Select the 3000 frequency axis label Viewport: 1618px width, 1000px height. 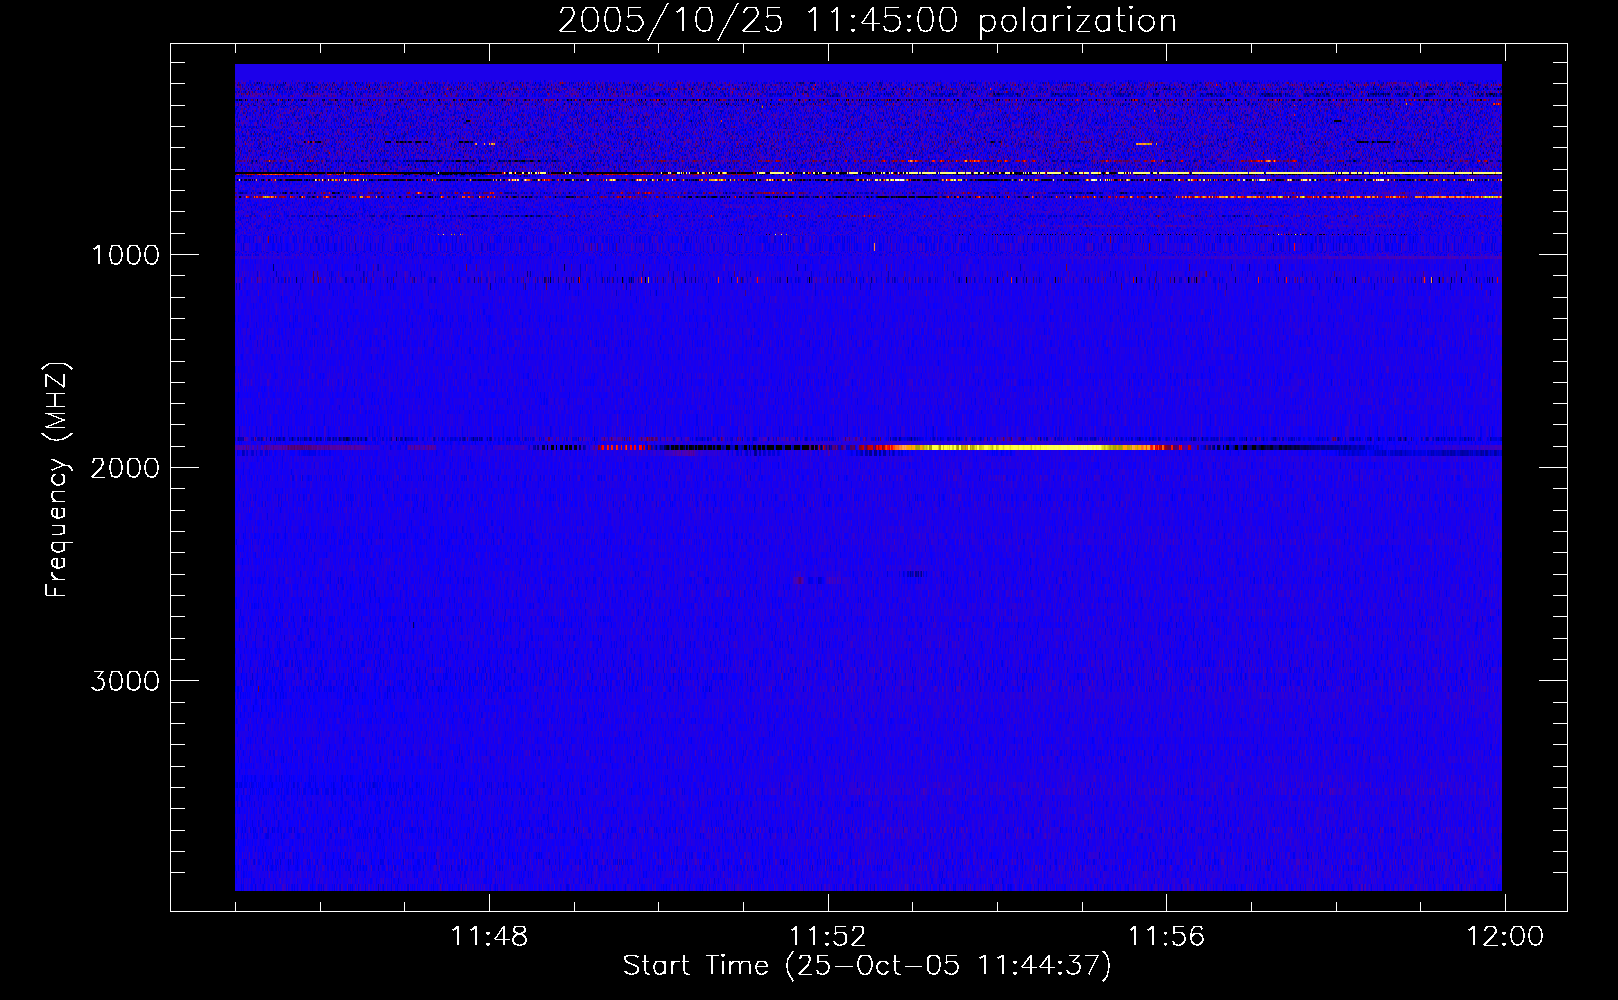pos(125,681)
